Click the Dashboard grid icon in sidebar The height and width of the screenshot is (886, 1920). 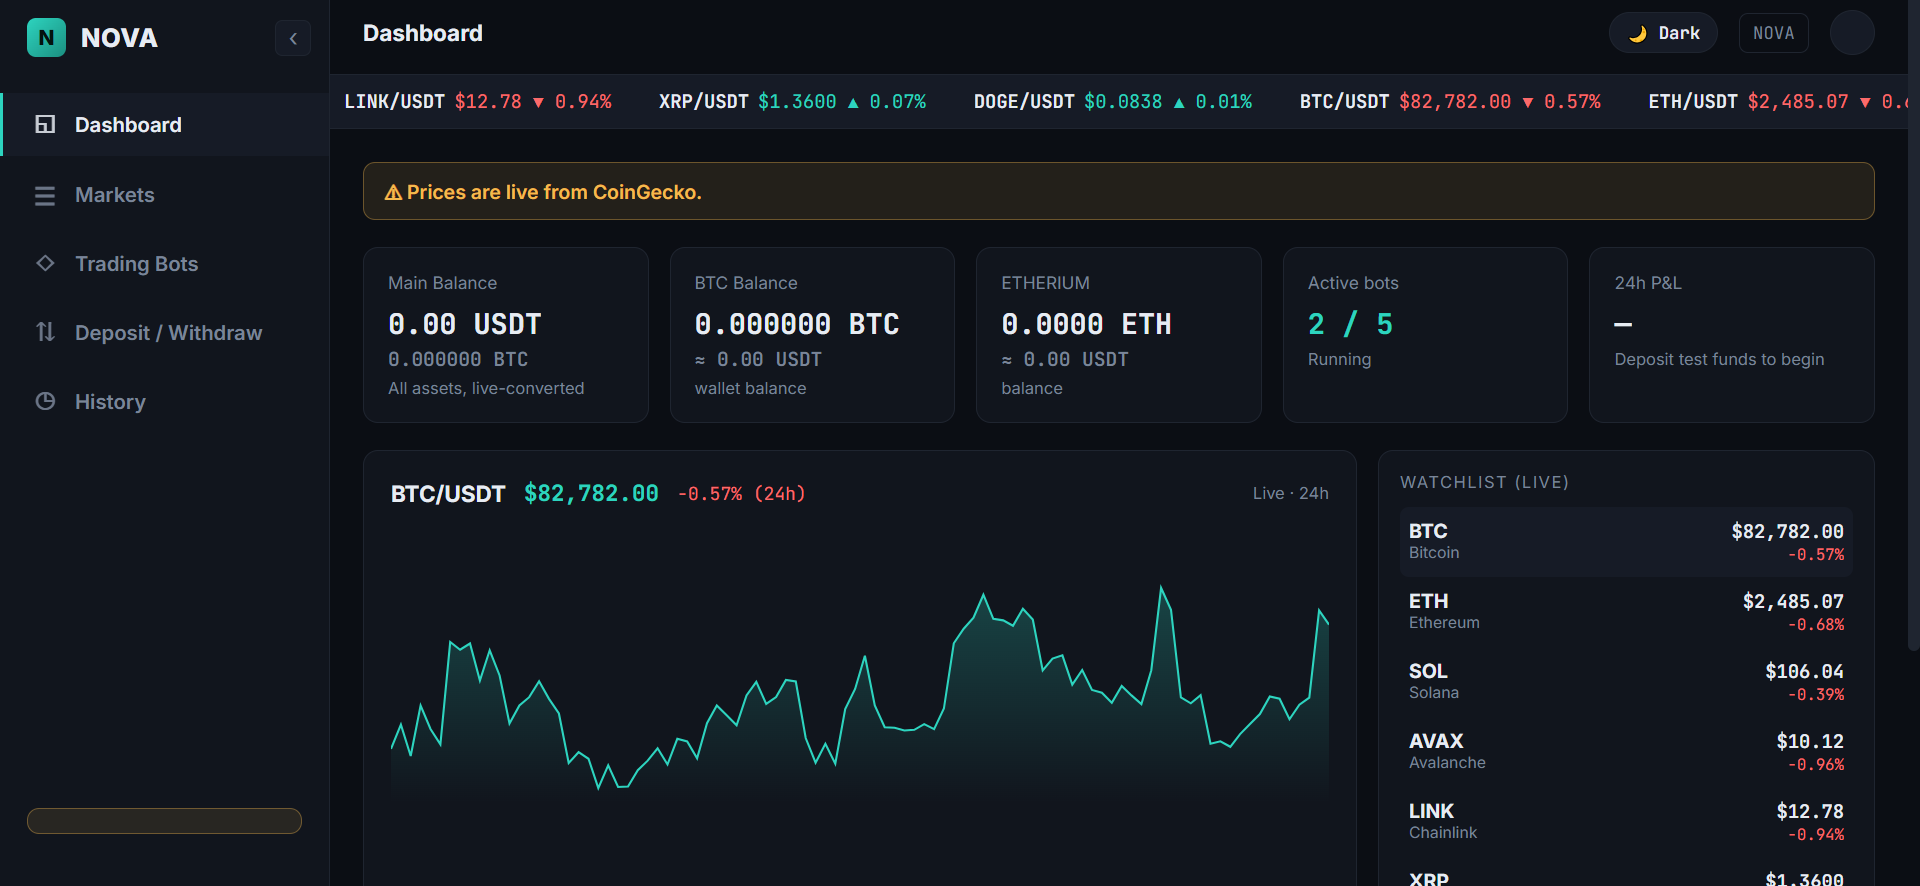(45, 124)
